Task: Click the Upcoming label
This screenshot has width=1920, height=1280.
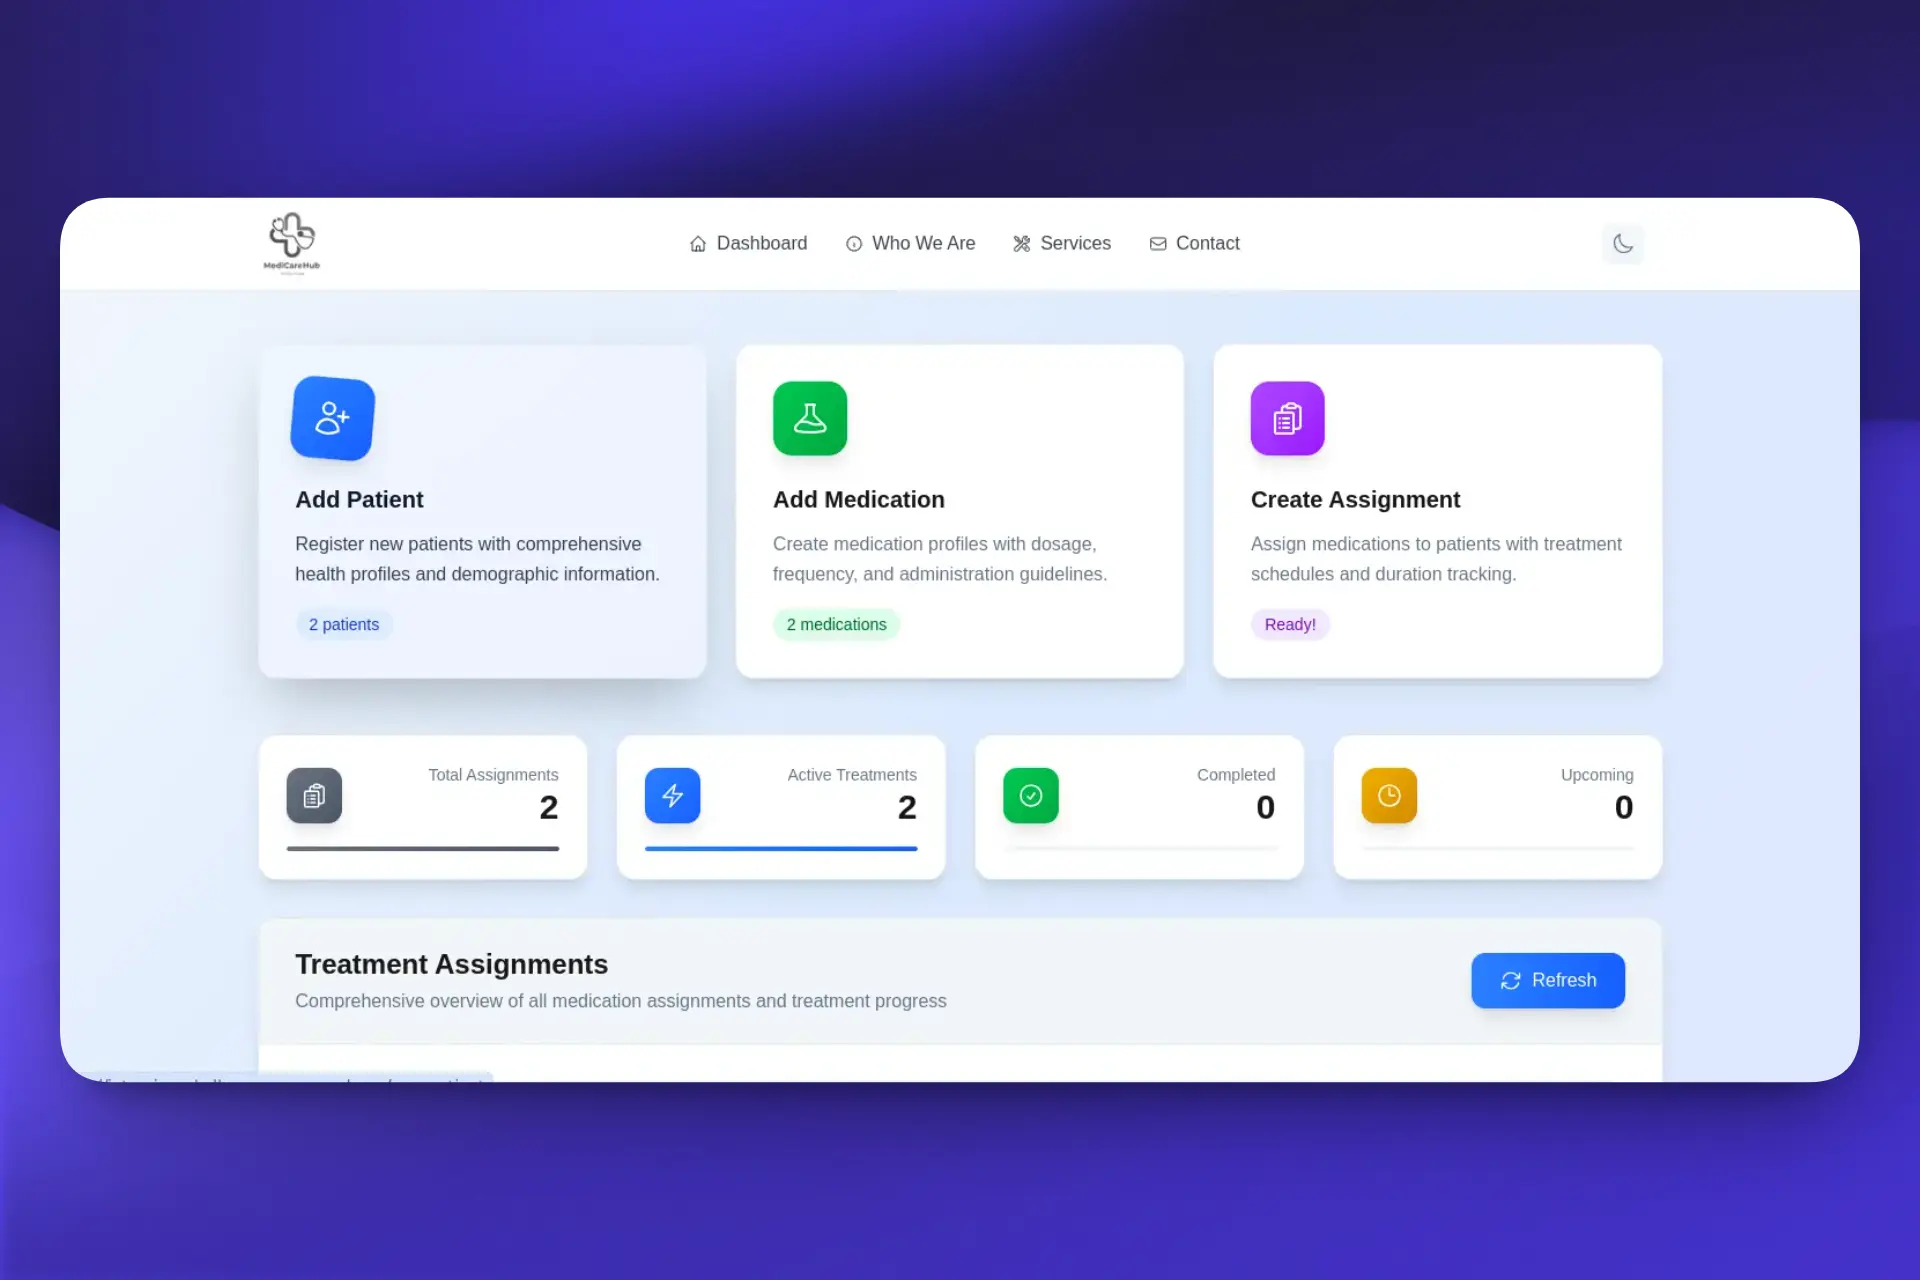Action: click(1597, 775)
